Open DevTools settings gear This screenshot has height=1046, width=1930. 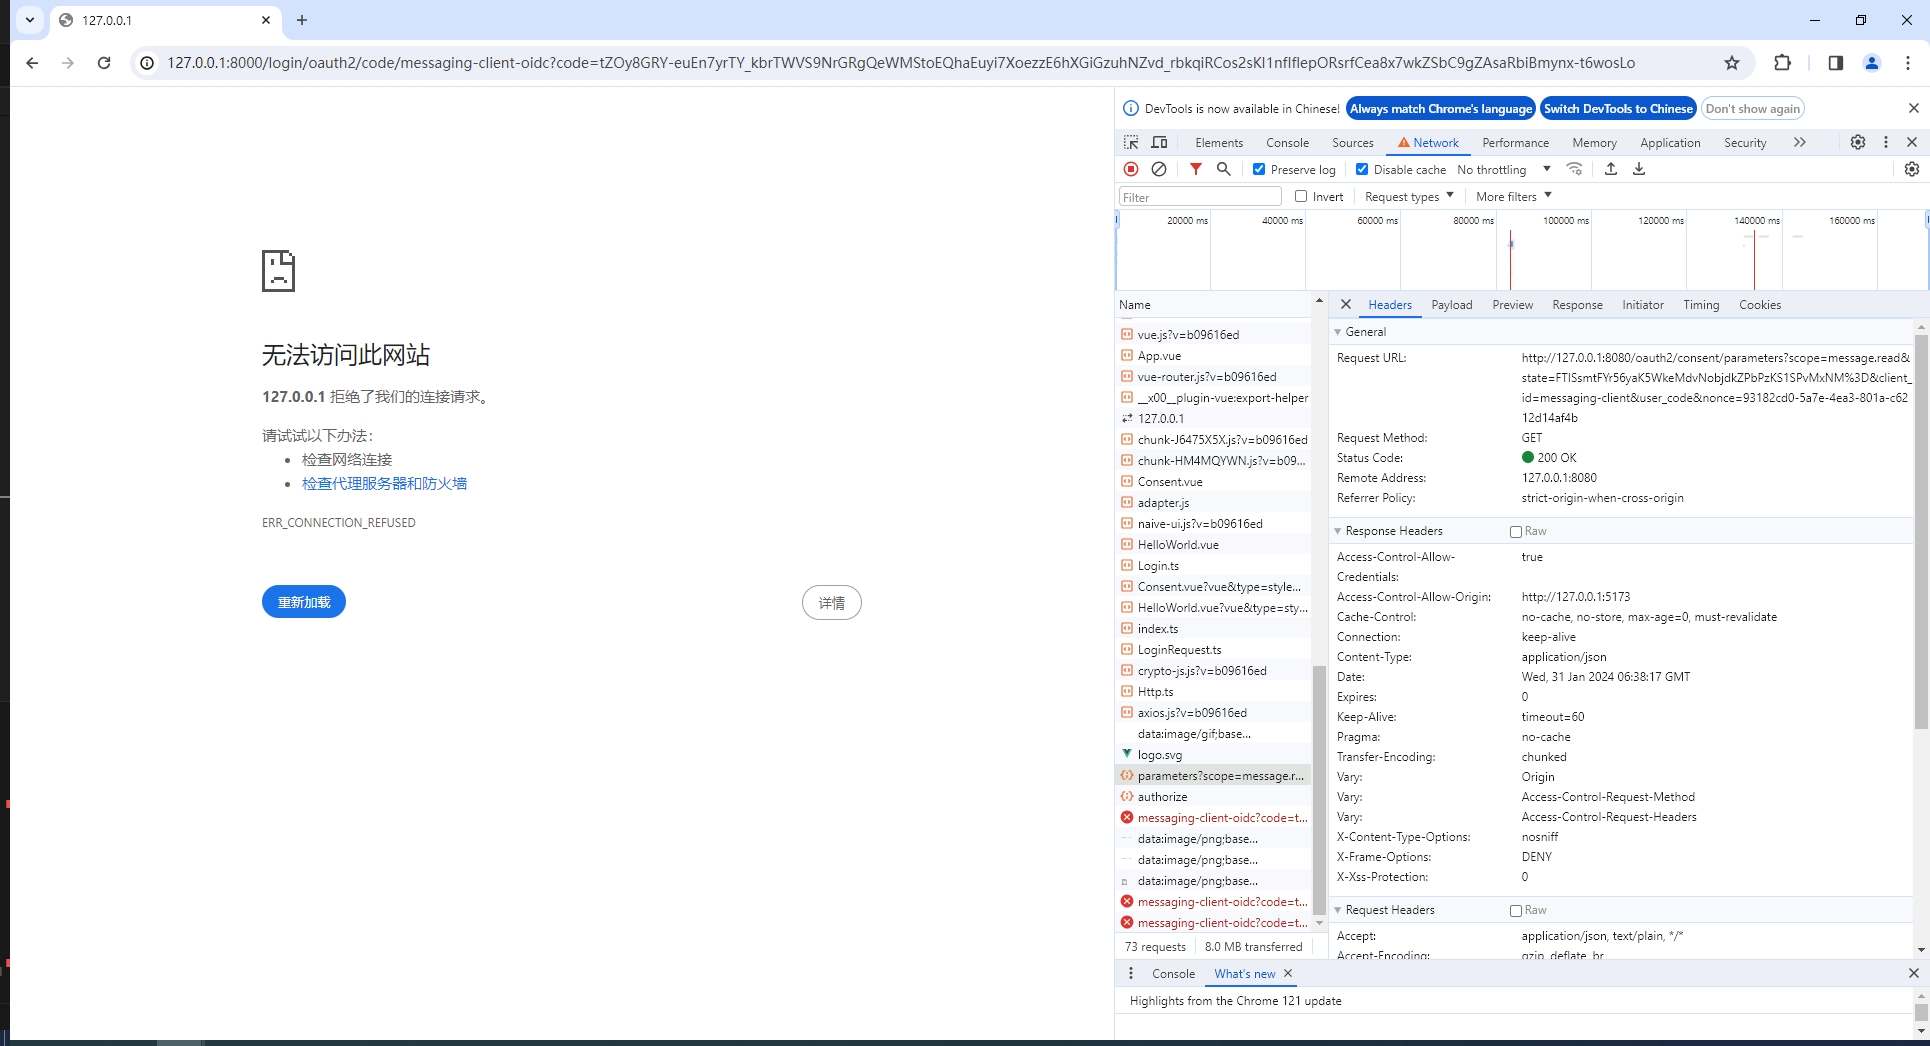[1857, 142]
